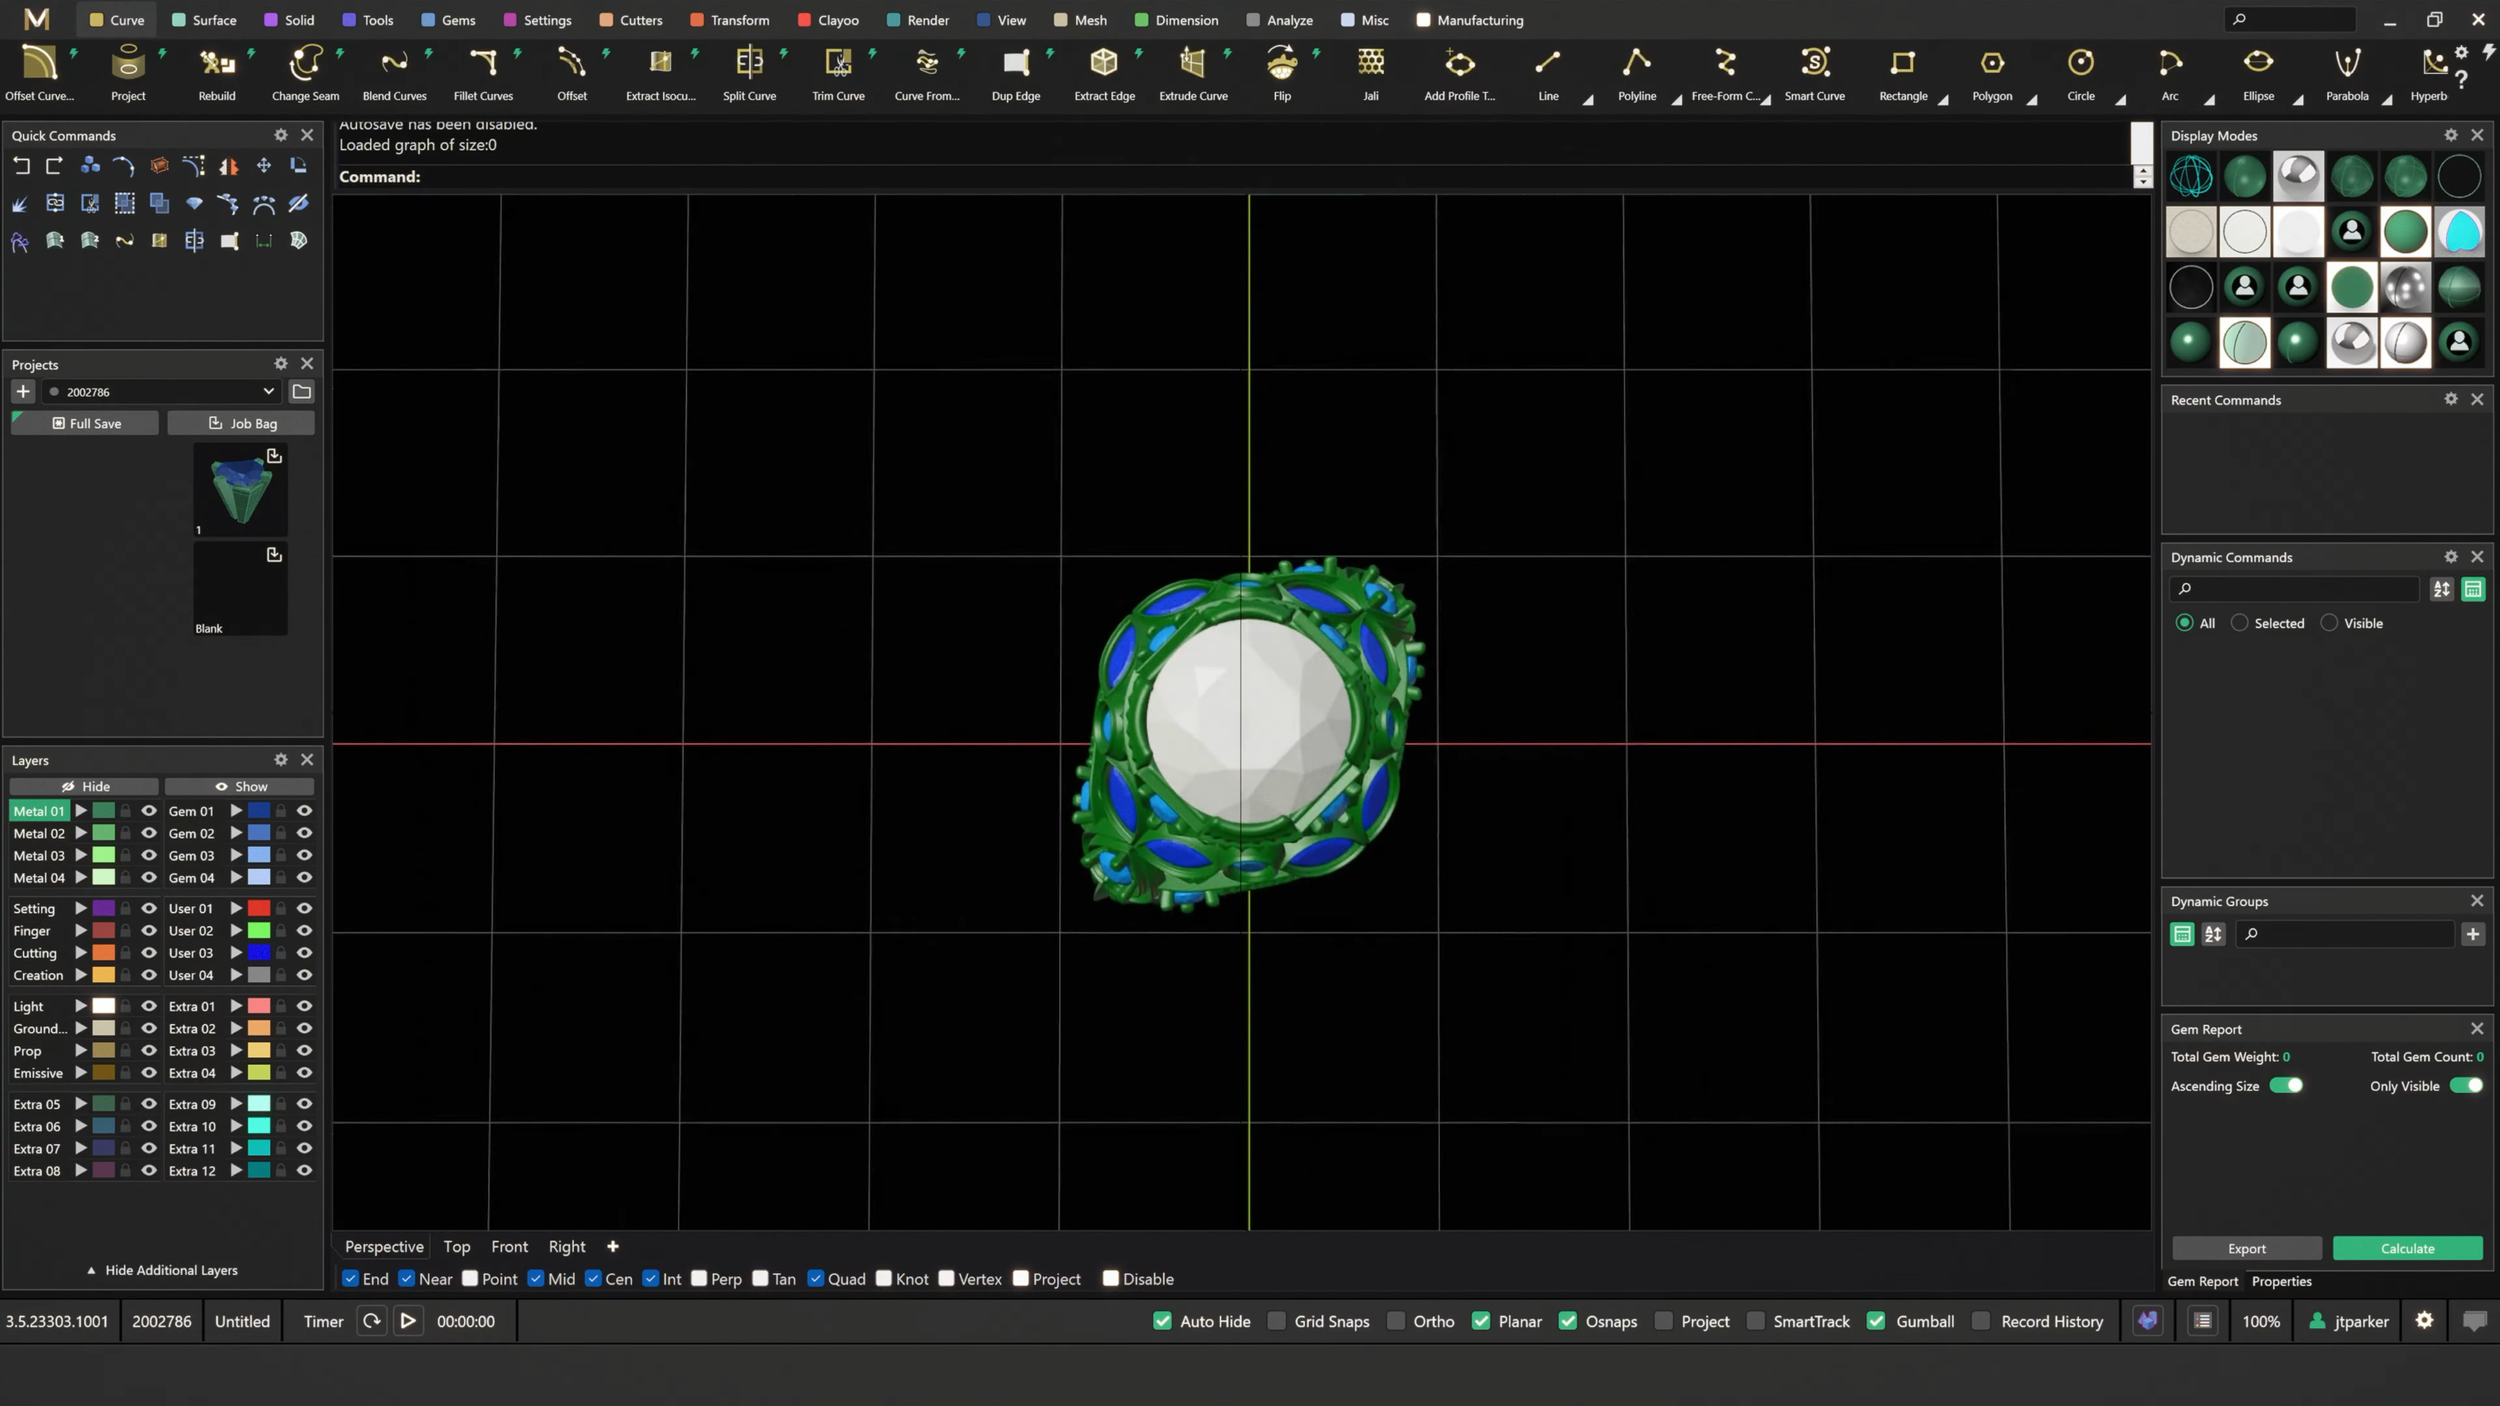Select the wireframe display mode sphere
Screen dimensions: 2500x1406
[x=2191, y=177]
